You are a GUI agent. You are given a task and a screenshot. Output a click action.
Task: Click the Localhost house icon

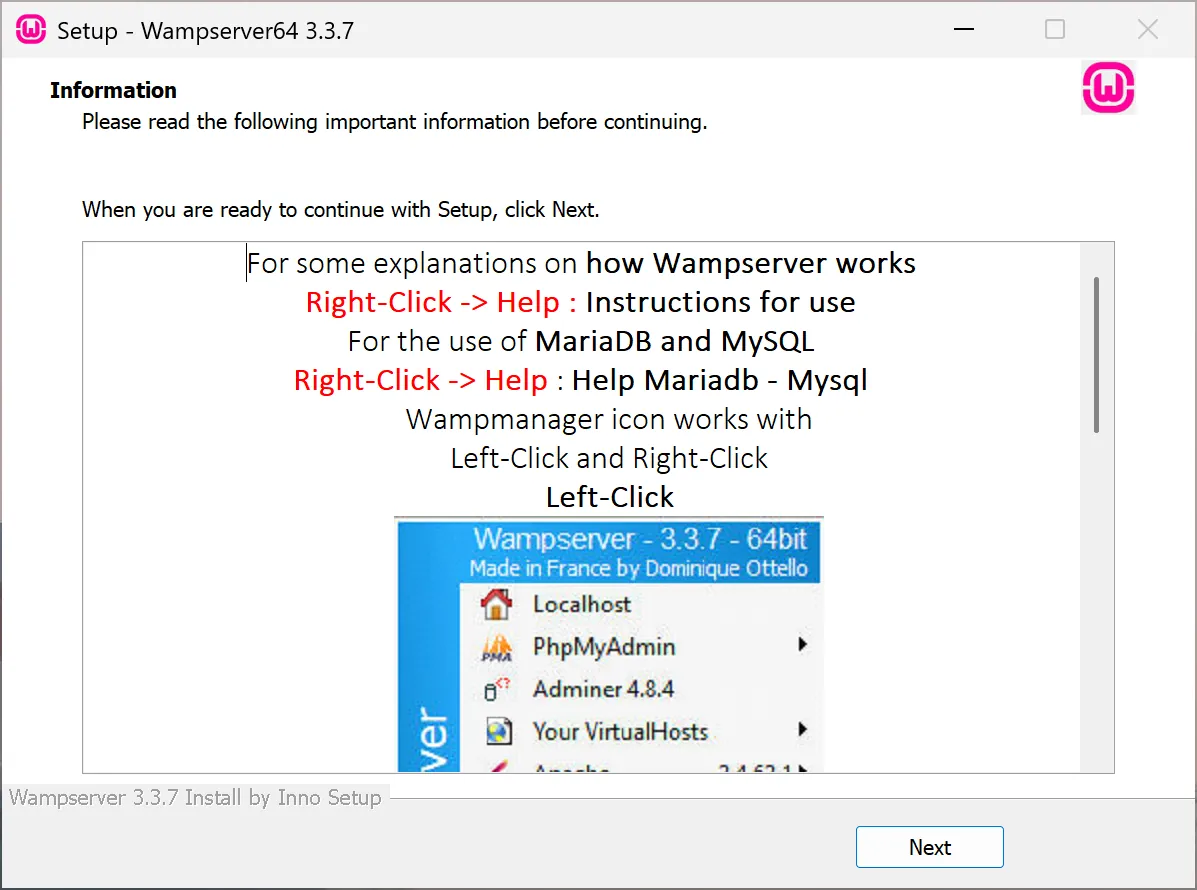(x=496, y=604)
